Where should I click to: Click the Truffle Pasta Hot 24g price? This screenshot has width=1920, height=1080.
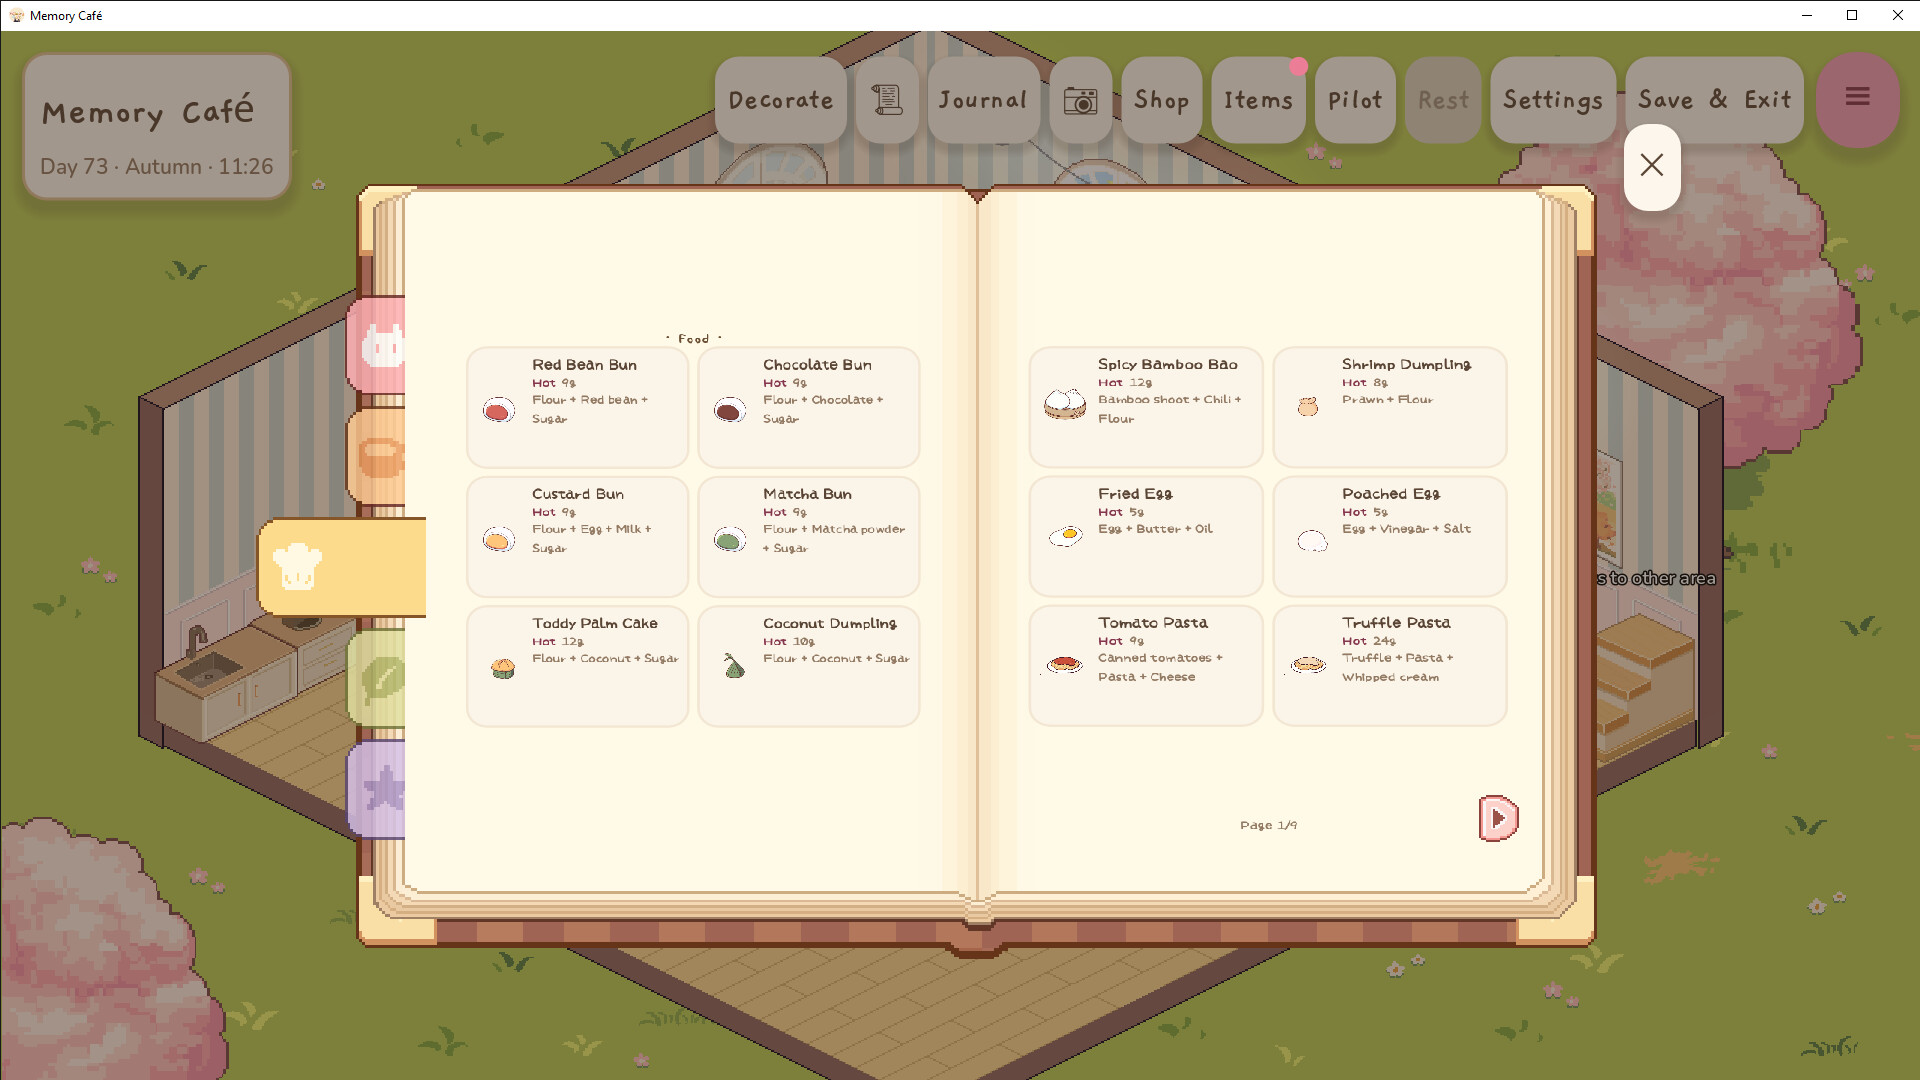1368,641
